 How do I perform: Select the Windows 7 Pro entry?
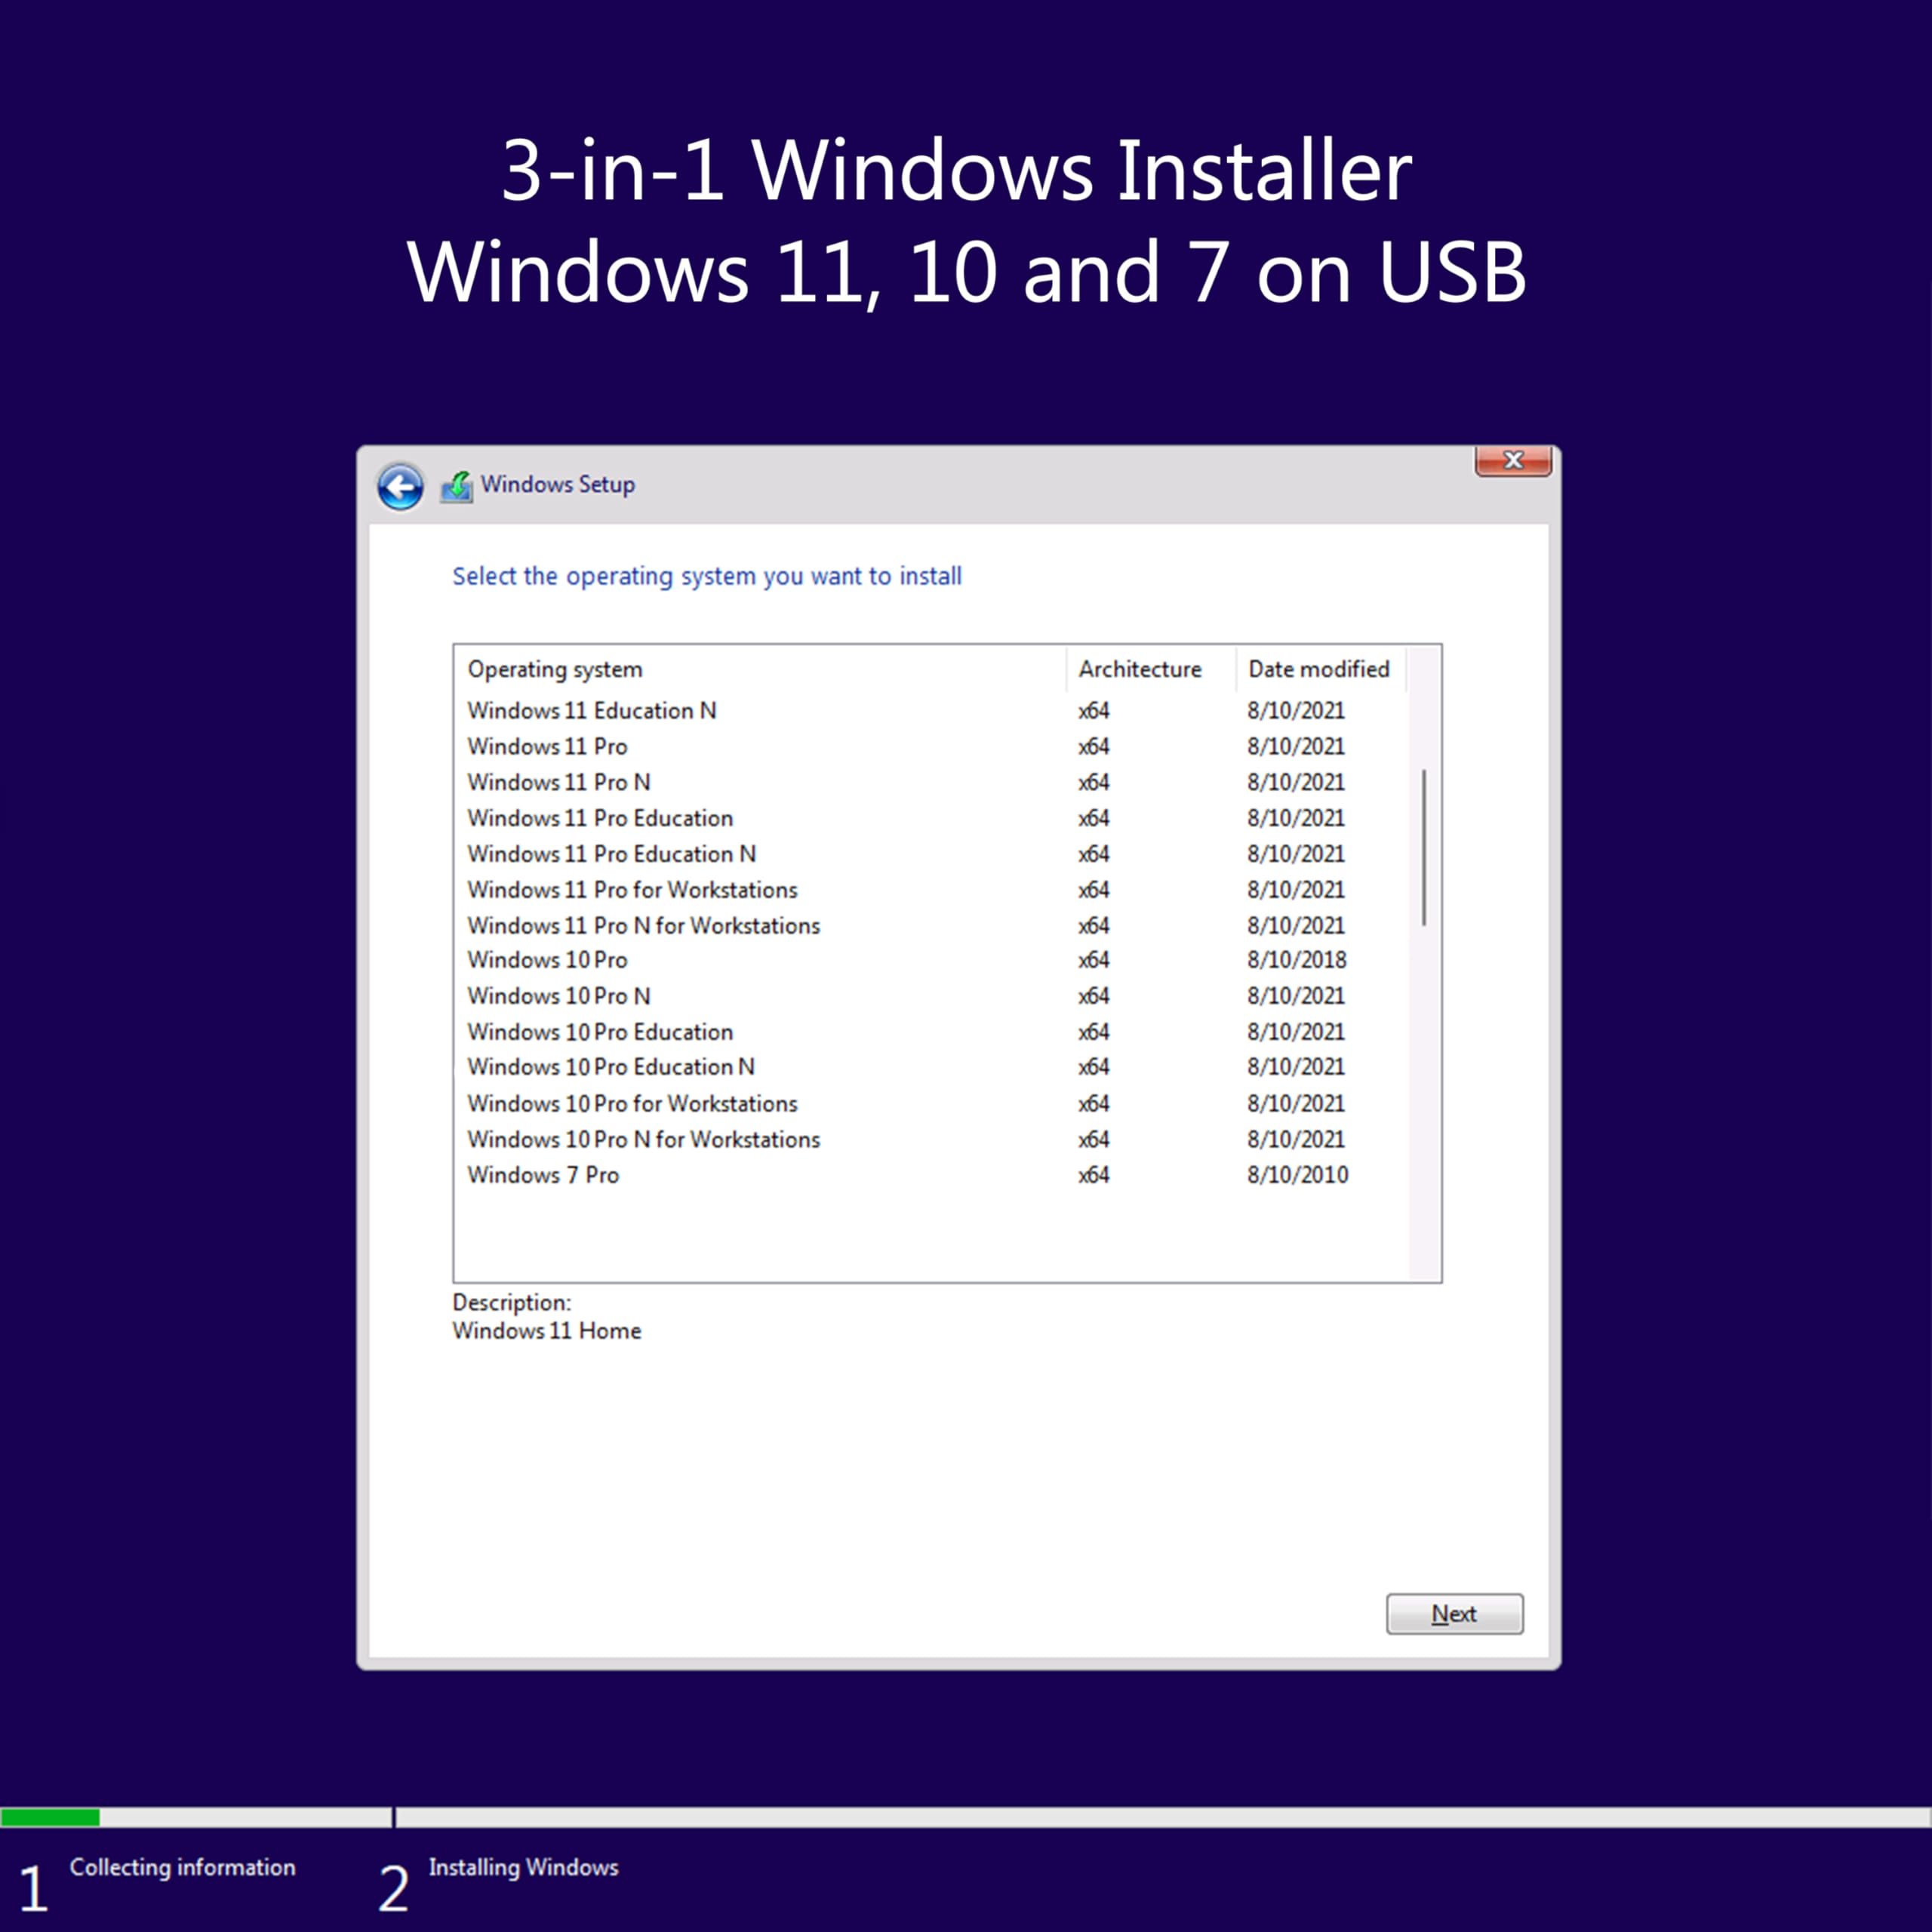pos(543,1175)
